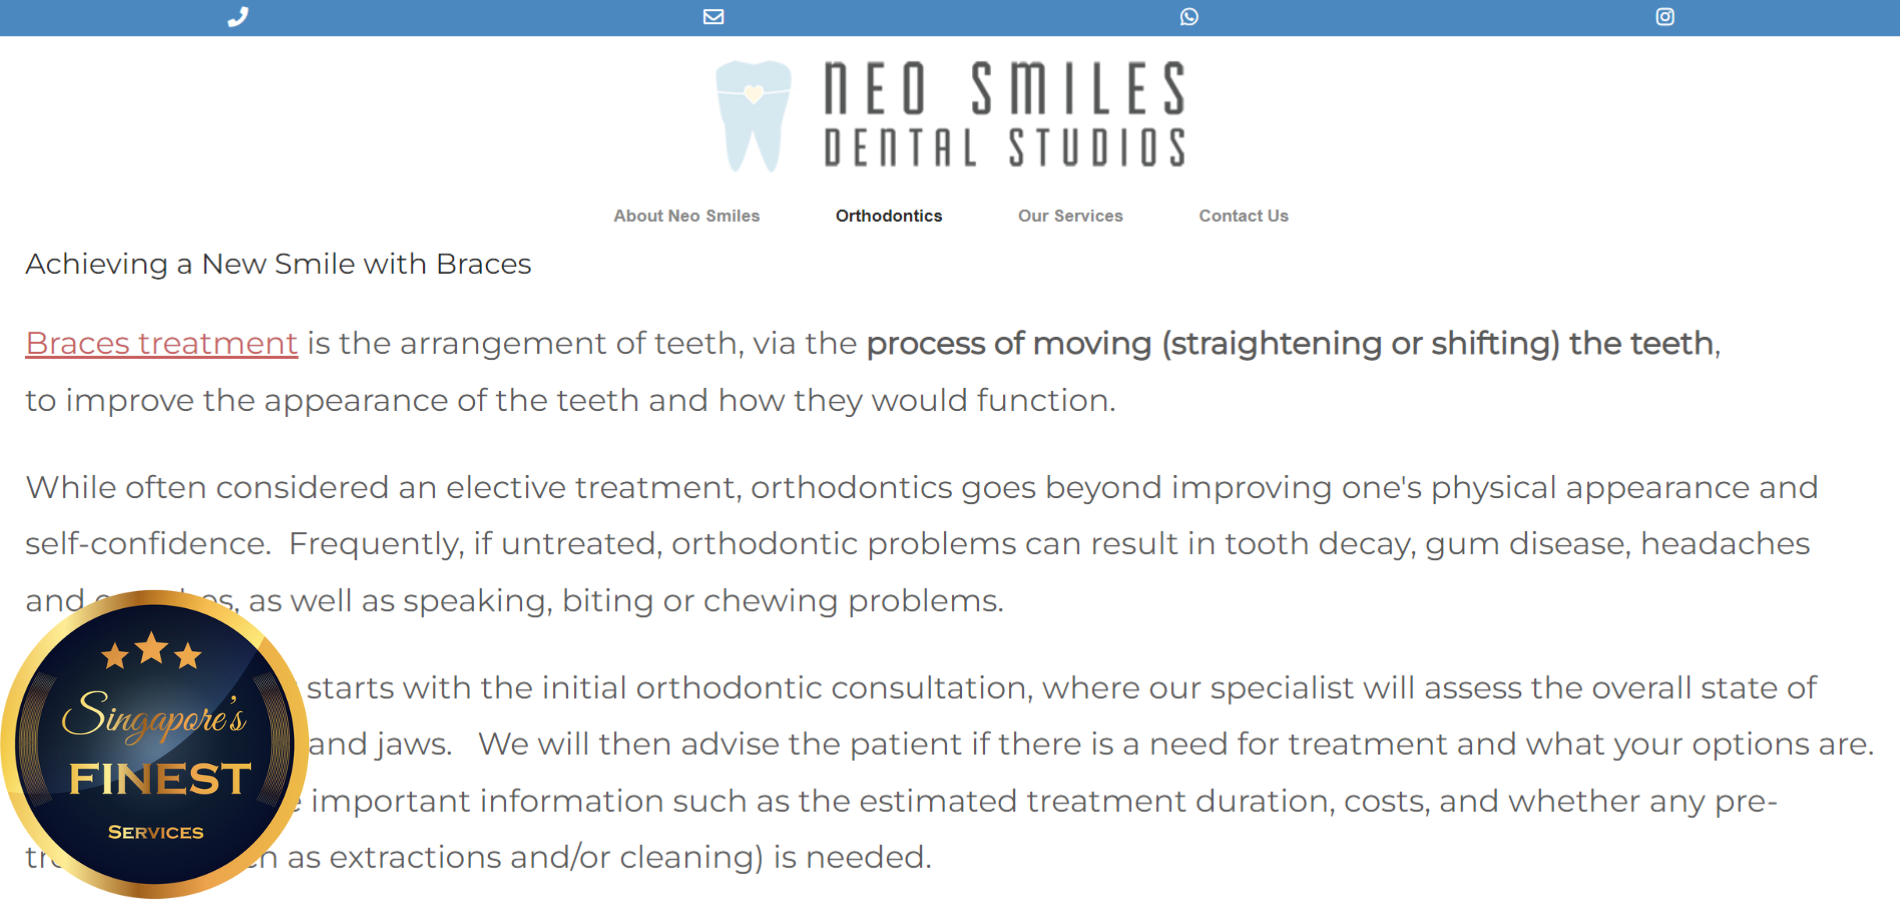
Task: Click the WhatsApp icon in top bar
Action: point(1189,17)
